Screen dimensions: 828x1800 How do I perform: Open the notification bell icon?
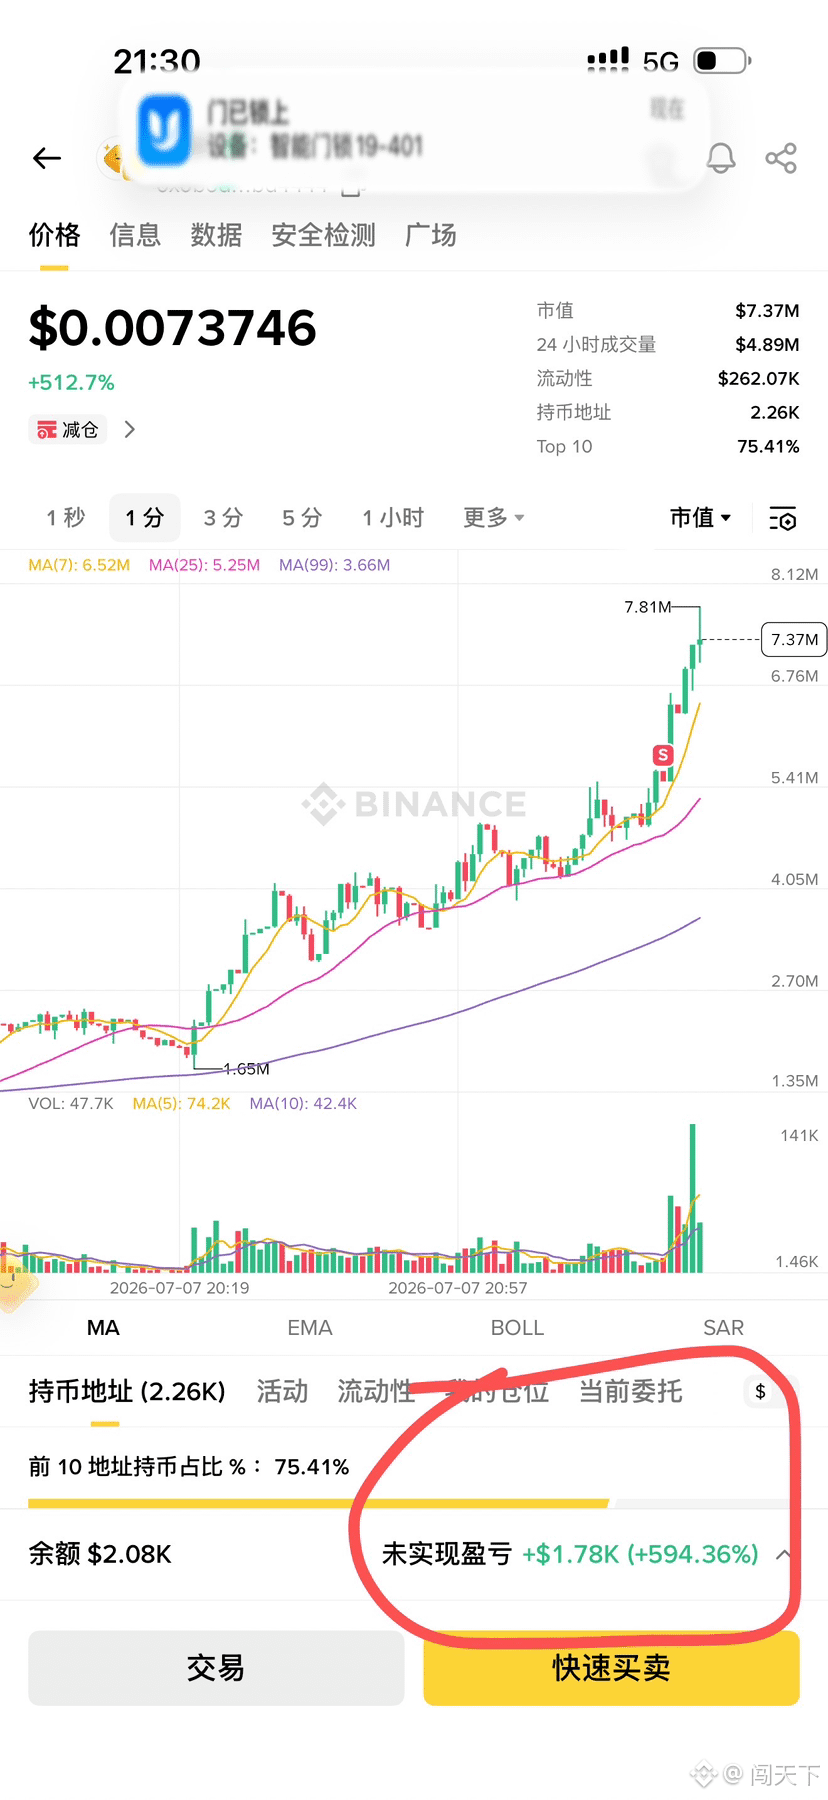coord(721,158)
